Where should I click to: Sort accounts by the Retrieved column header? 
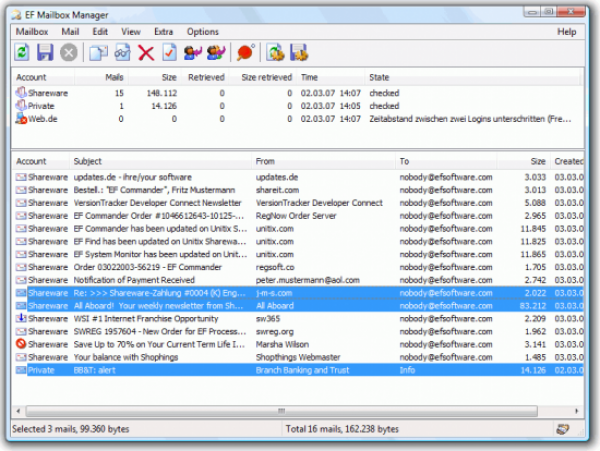pyautogui.click(x=205, y=77)
